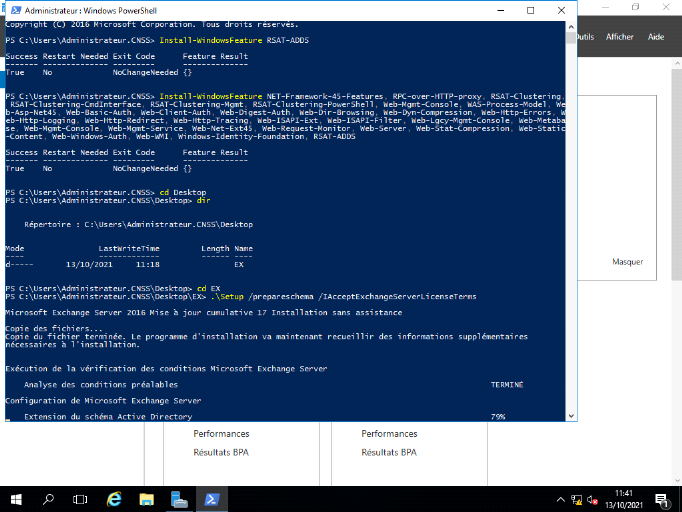682x512 pixels.
Task: Select the PowerShell taskbar icon
Action: [212, 499]
